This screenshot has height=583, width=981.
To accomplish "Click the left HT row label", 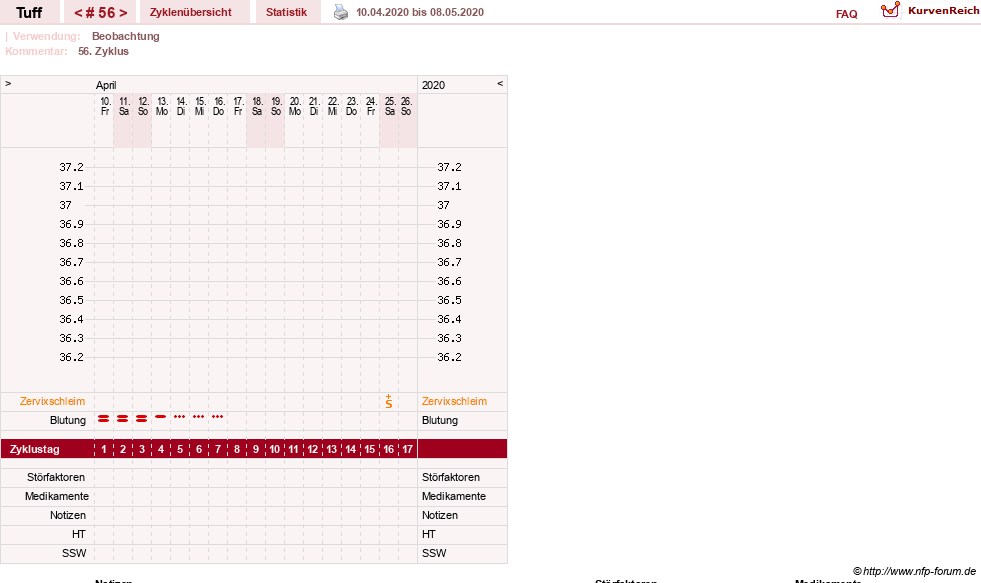I will (78, 534).
